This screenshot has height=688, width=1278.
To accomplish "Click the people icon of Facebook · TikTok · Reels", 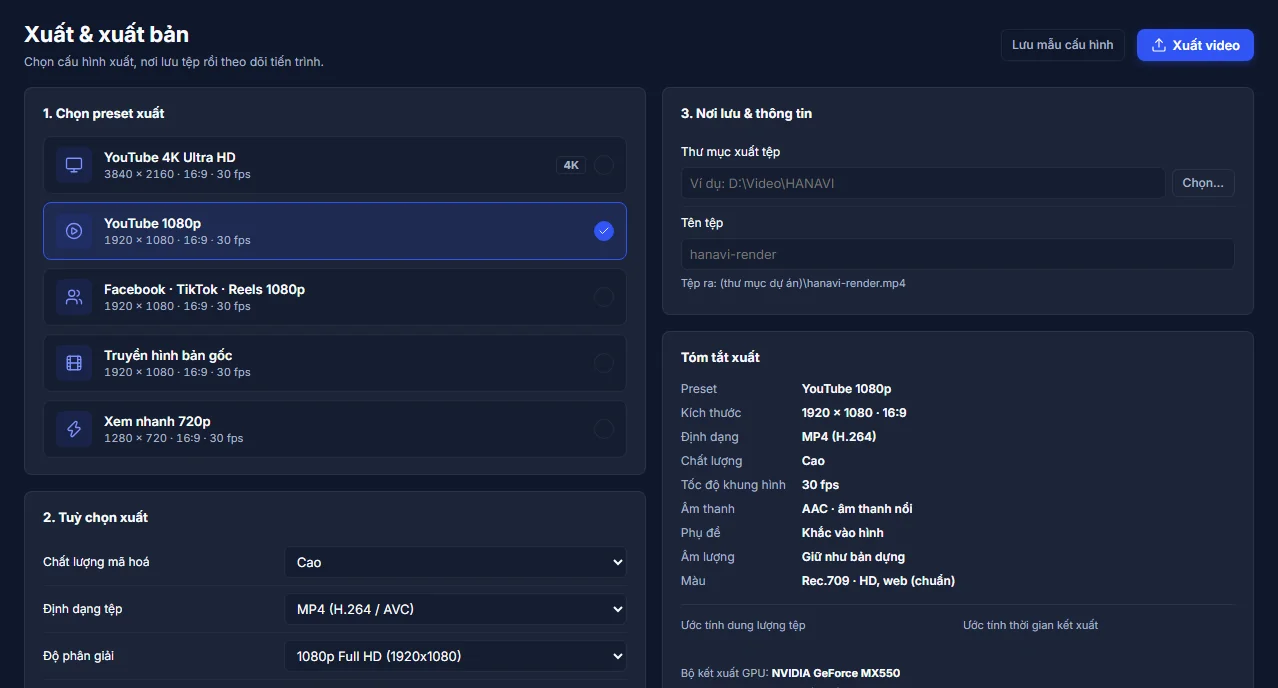I will pyautogui.click(x=74, y=297).
